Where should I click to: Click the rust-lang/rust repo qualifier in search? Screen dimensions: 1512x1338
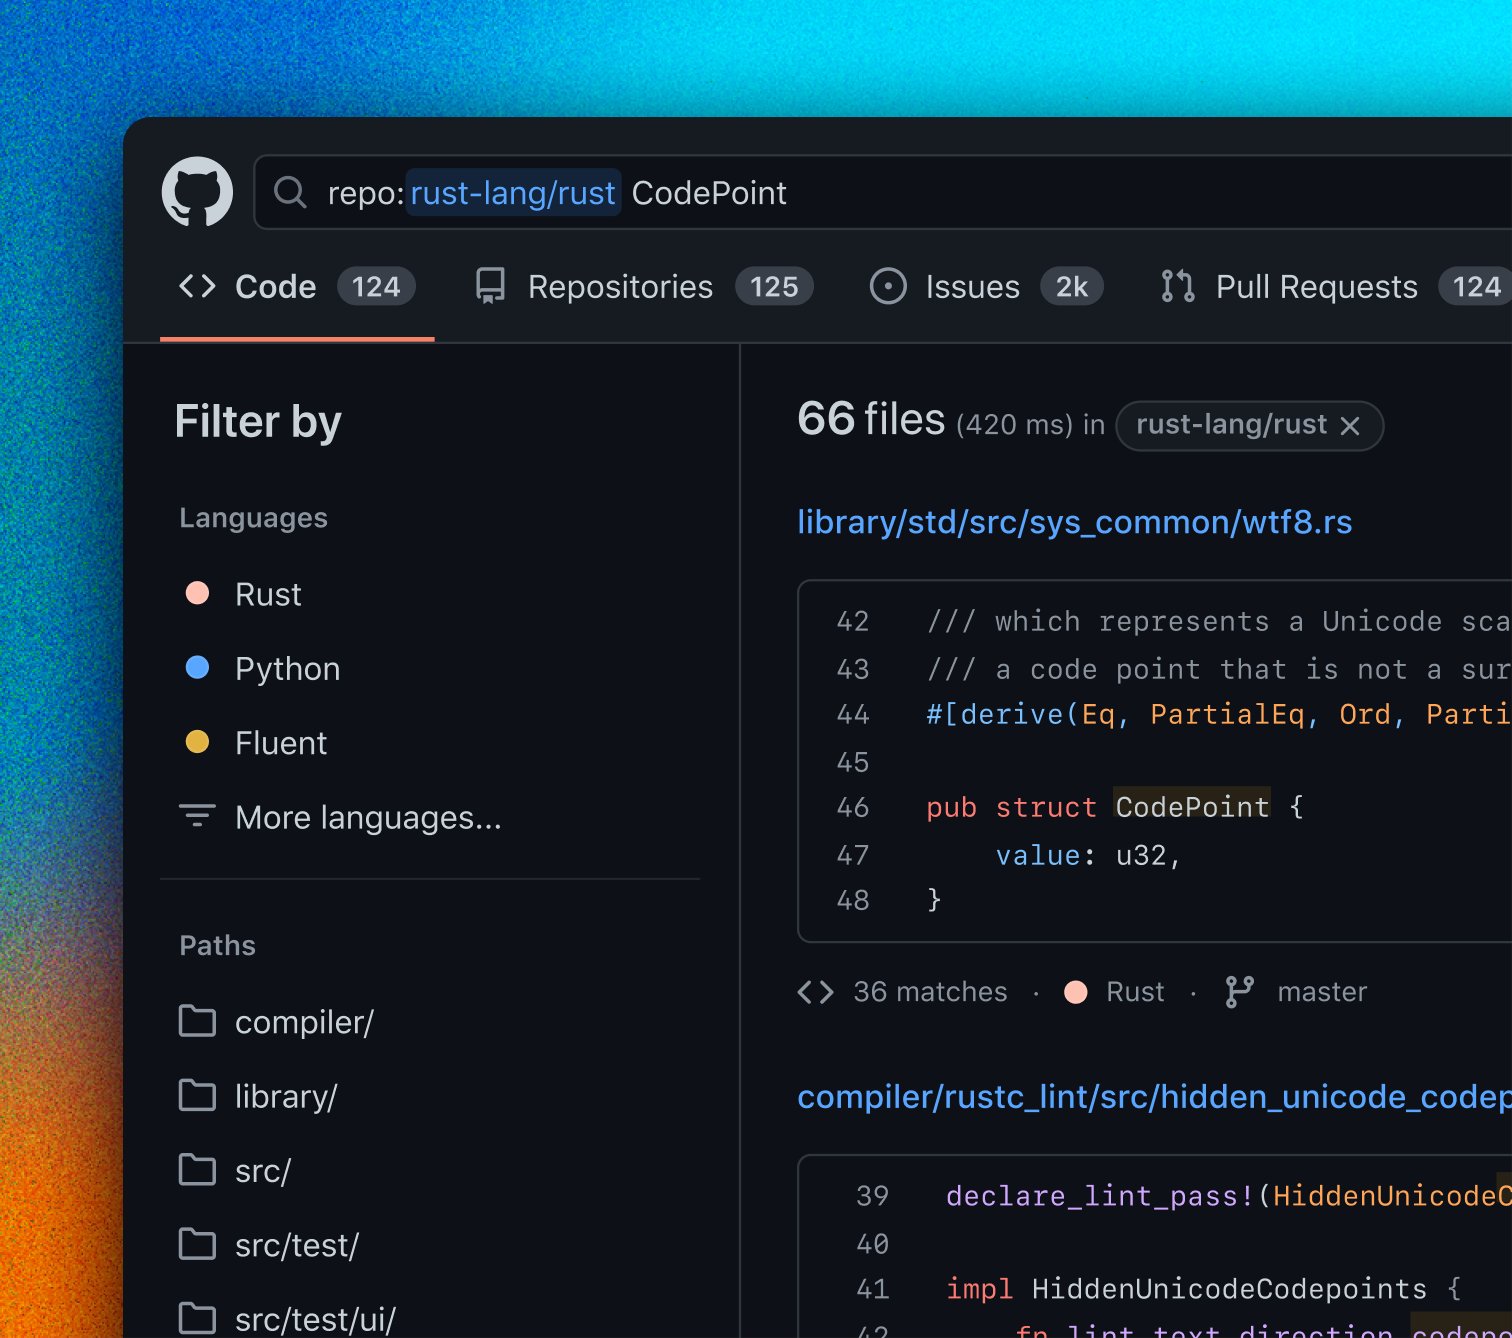pyautogui.click(x=513, y=192)
